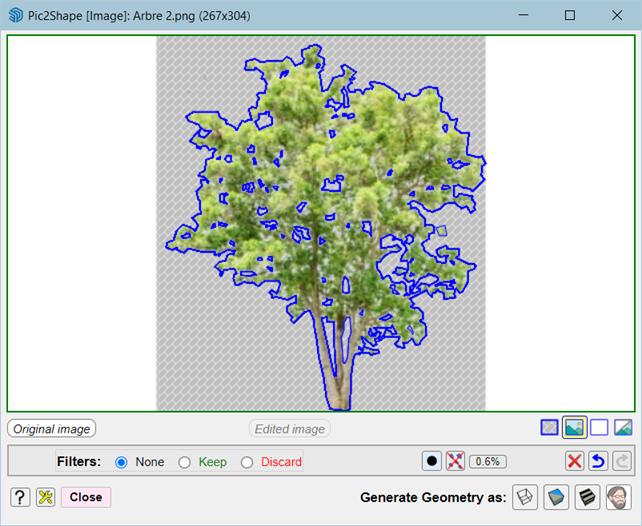642x526 pixels.
Task: Click the Original image button
Action: pos(52,429)
